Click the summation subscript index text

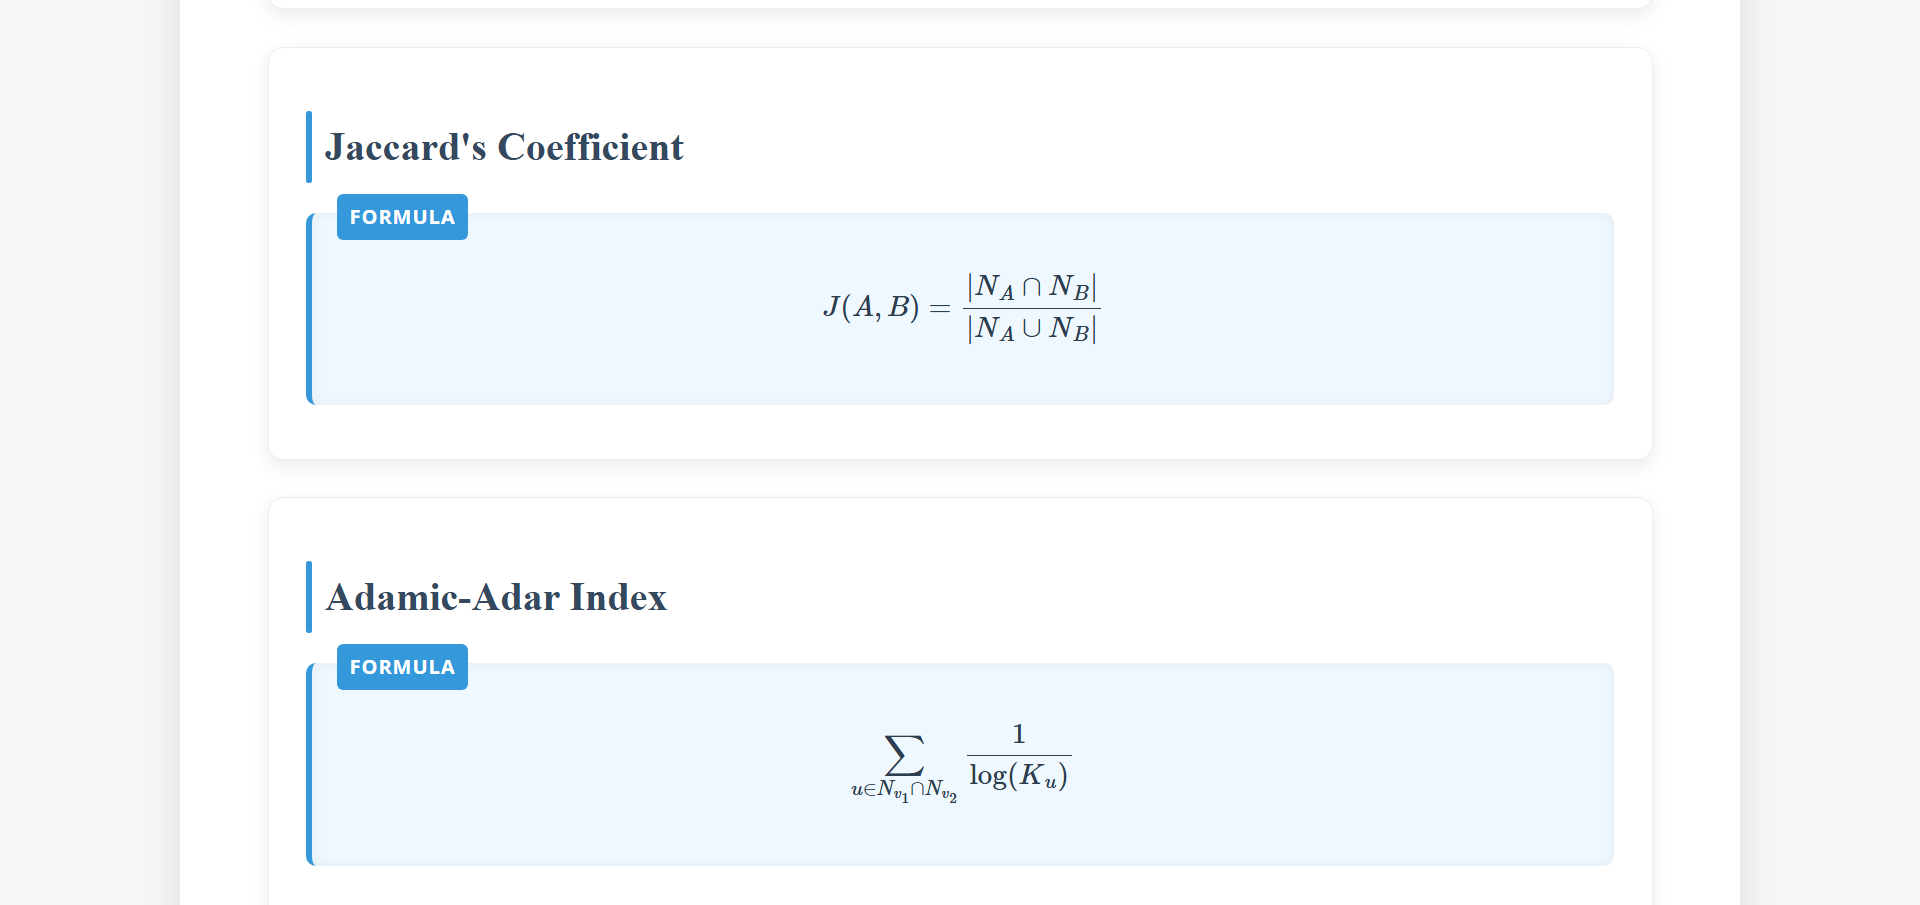click(904, 791)
